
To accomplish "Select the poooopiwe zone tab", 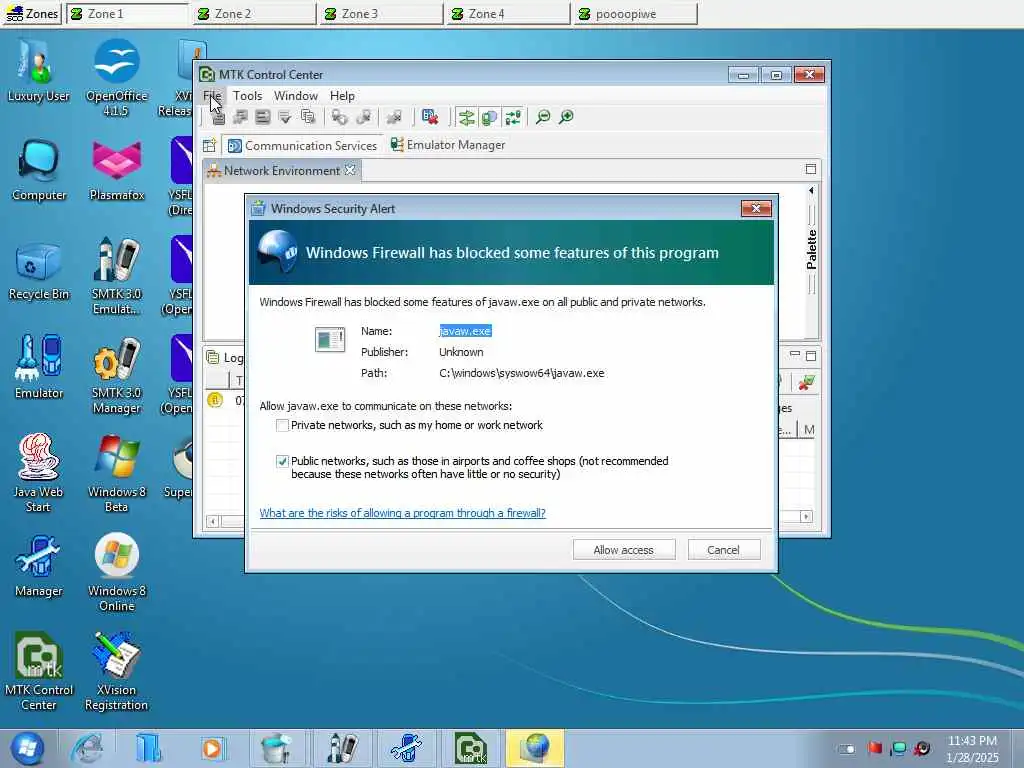I will pyautogui.click(x=635, y=14).
